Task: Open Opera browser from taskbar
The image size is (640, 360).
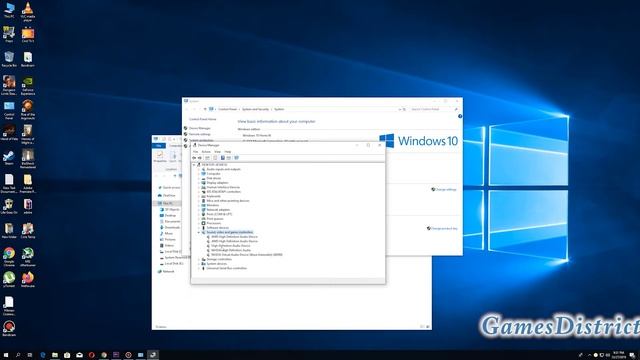Action: (x=92, y=355)
